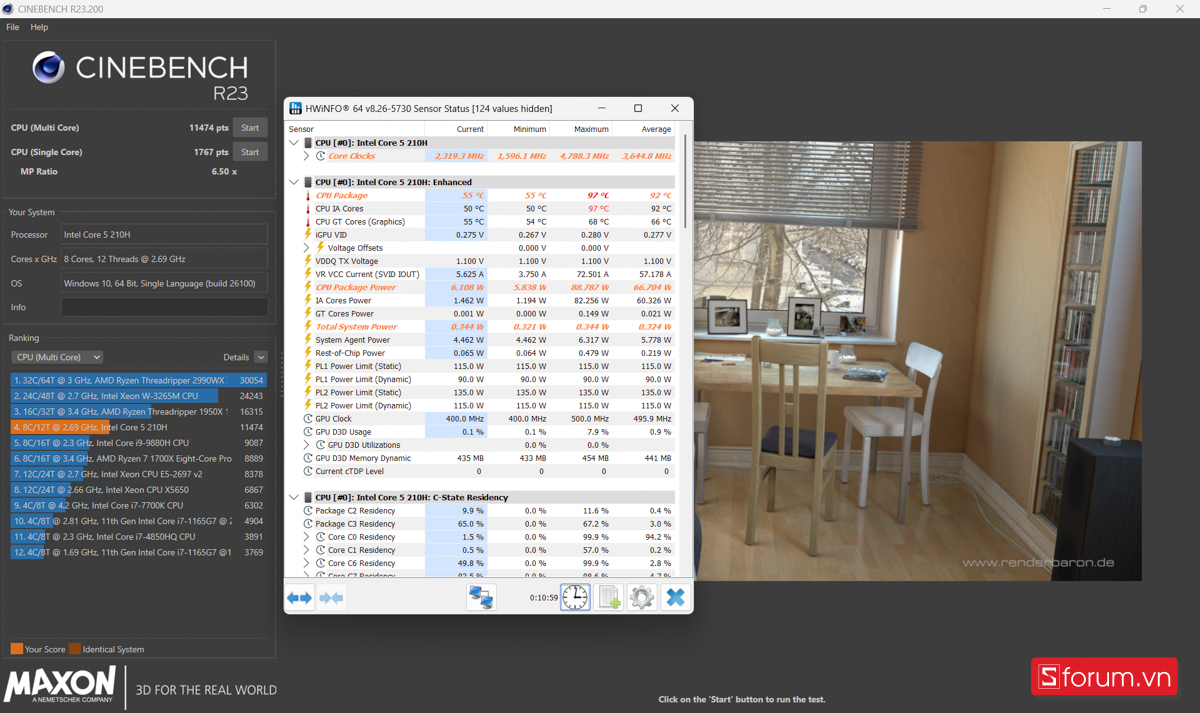
Task: Click the Cores x GHz field
Action: 164,259
